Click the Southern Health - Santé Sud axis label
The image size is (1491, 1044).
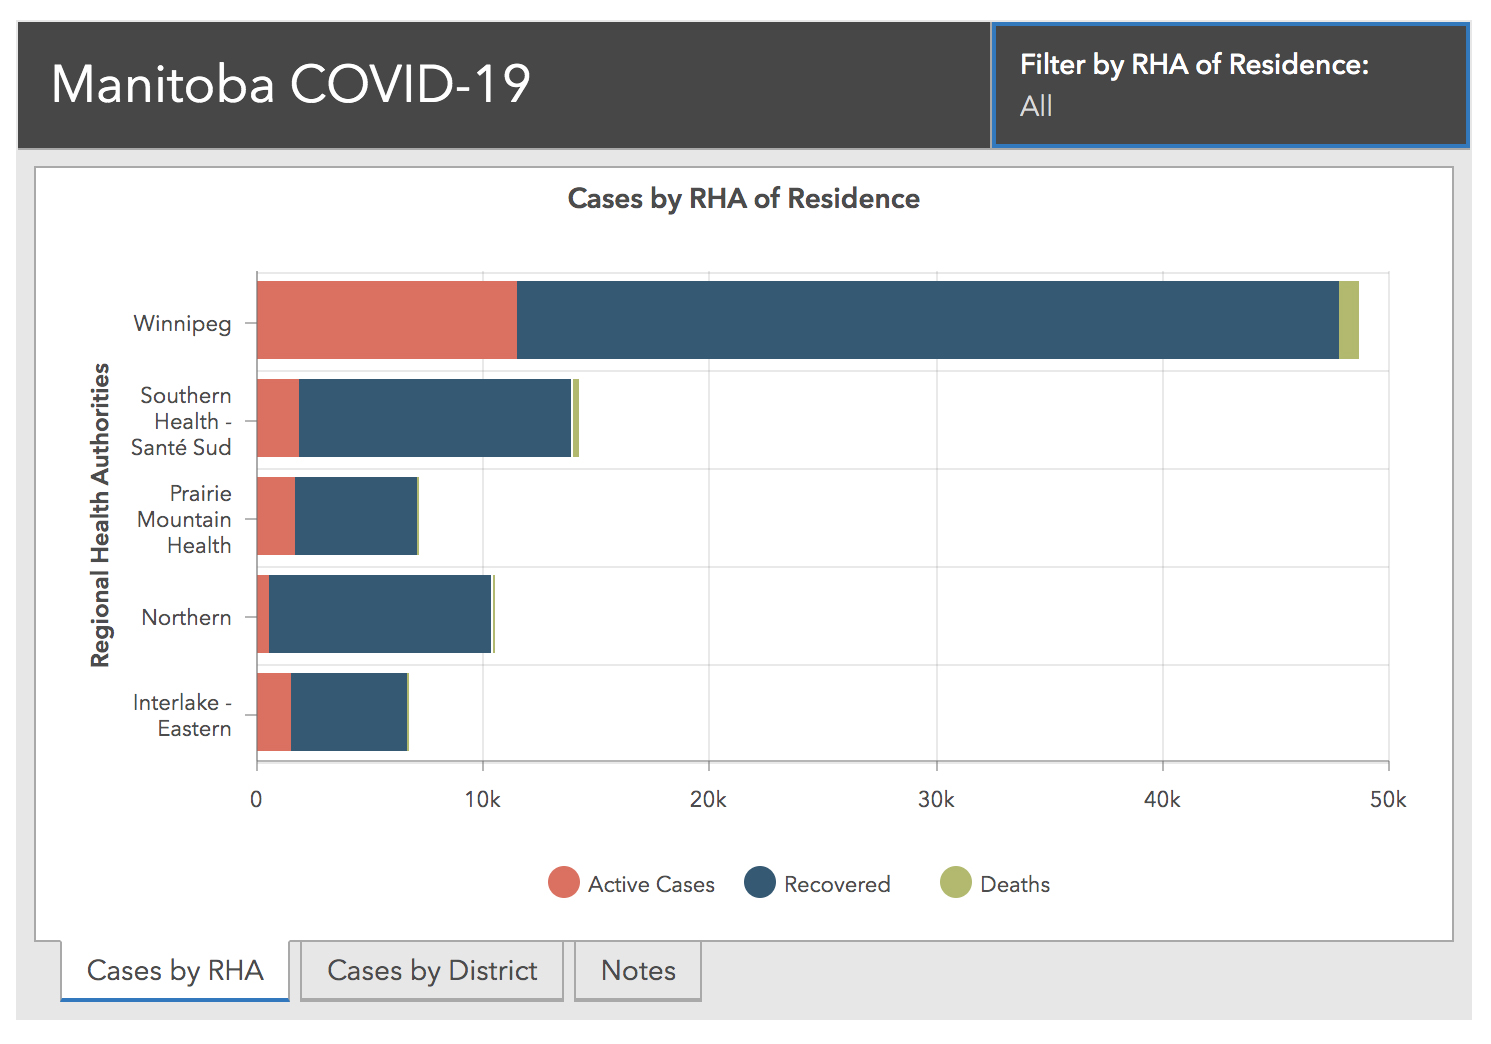coord(183,421)
